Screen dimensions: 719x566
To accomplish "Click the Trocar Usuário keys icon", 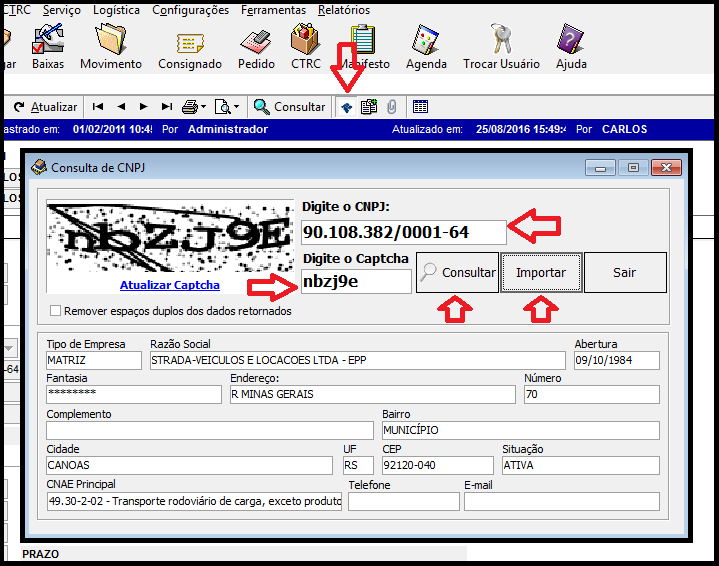I will click(501, 44).
